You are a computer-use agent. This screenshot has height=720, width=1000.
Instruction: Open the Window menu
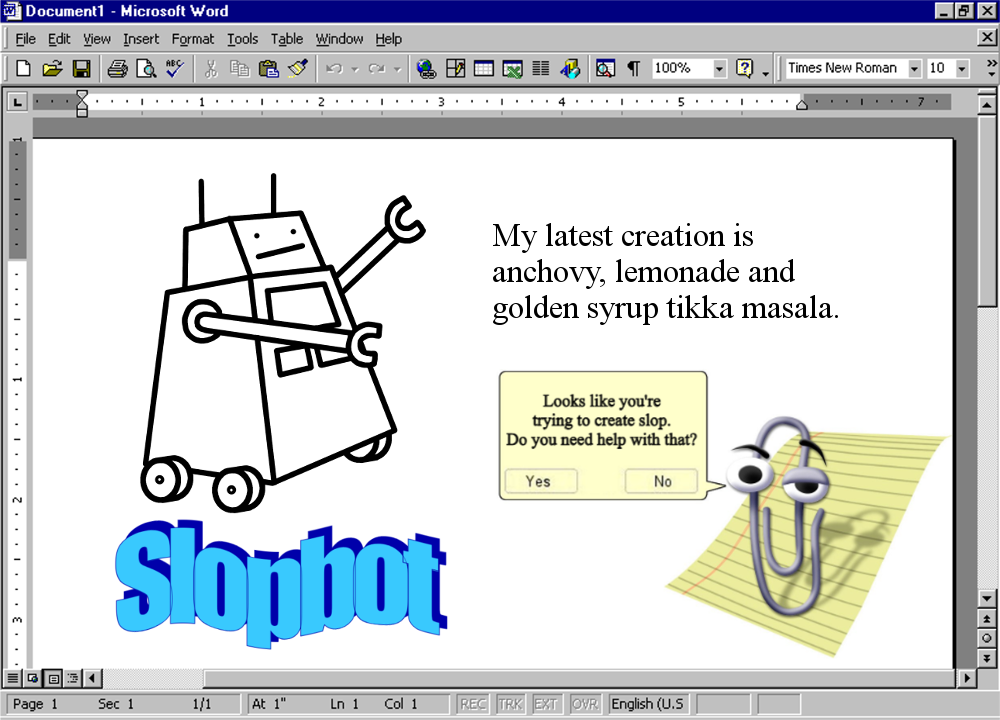(339, 39)
